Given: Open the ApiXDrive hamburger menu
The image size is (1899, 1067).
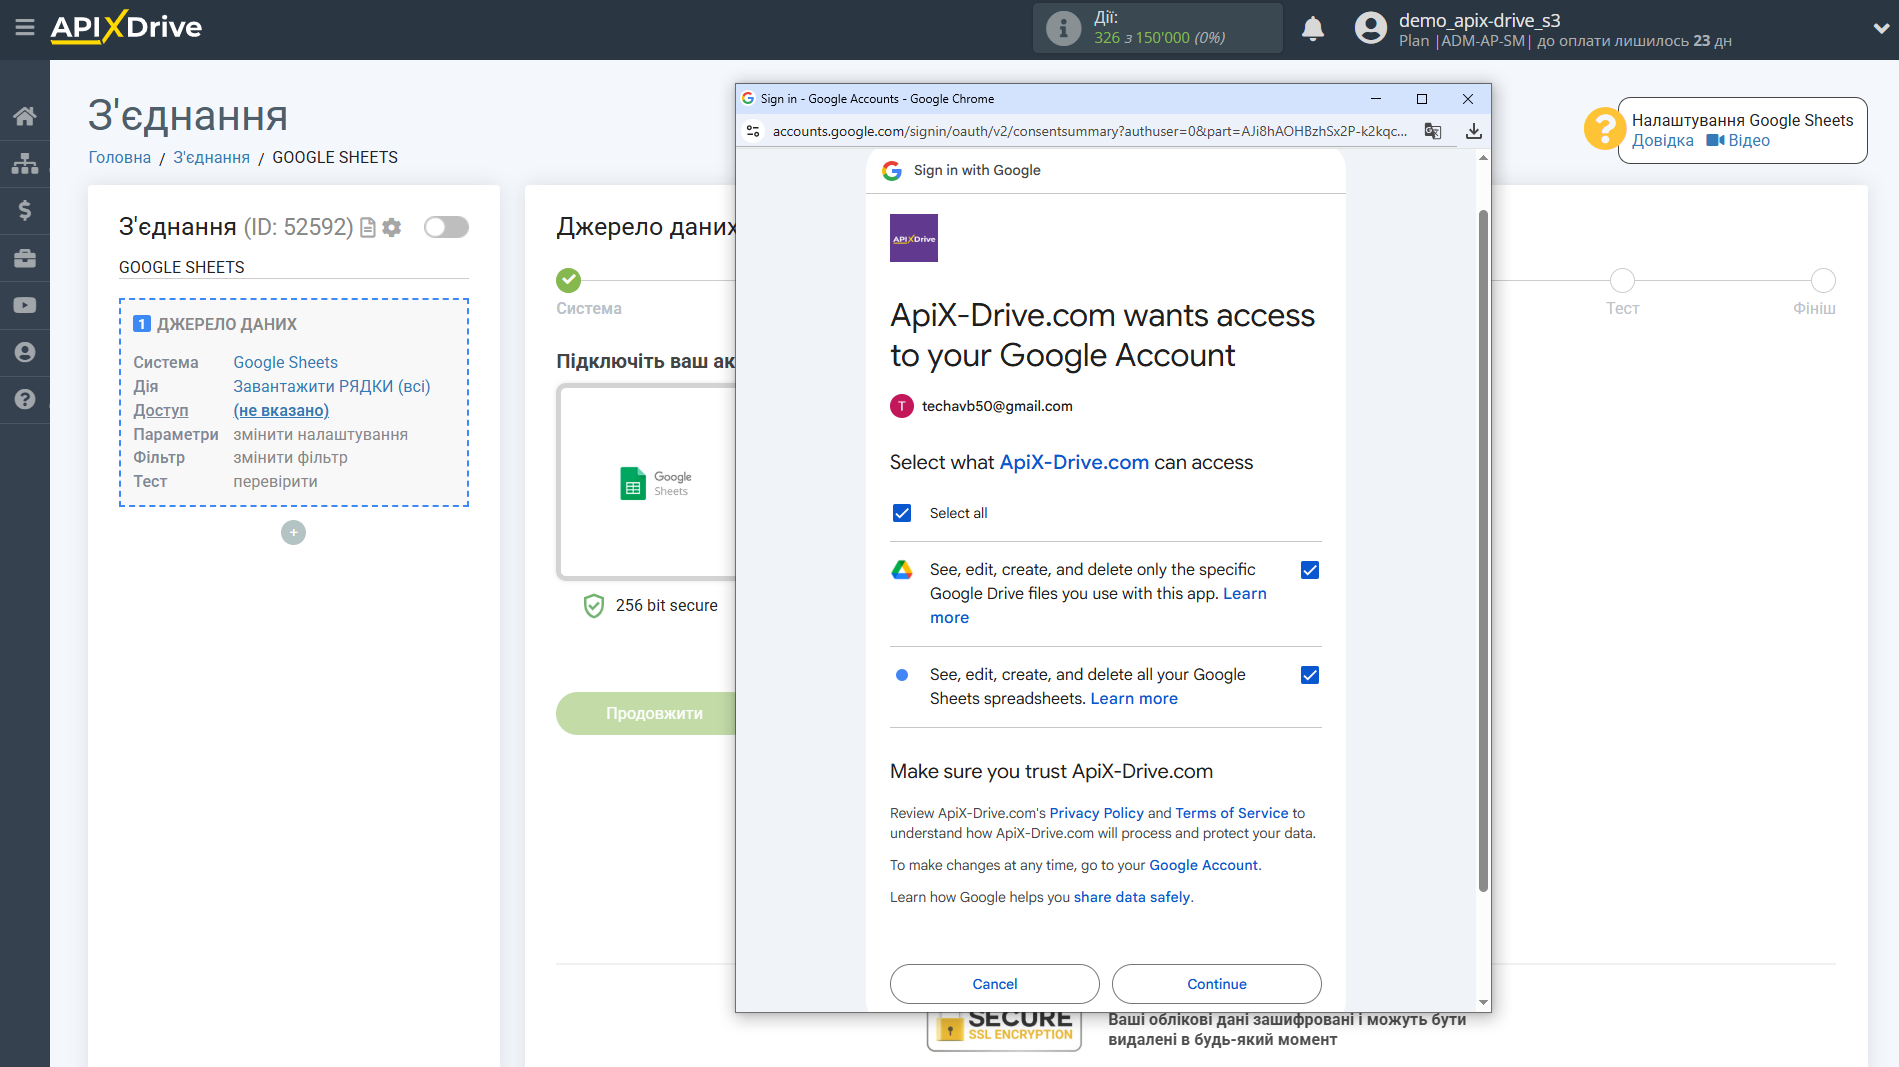Looking at the screenshot, I should (x=25, y=28).
